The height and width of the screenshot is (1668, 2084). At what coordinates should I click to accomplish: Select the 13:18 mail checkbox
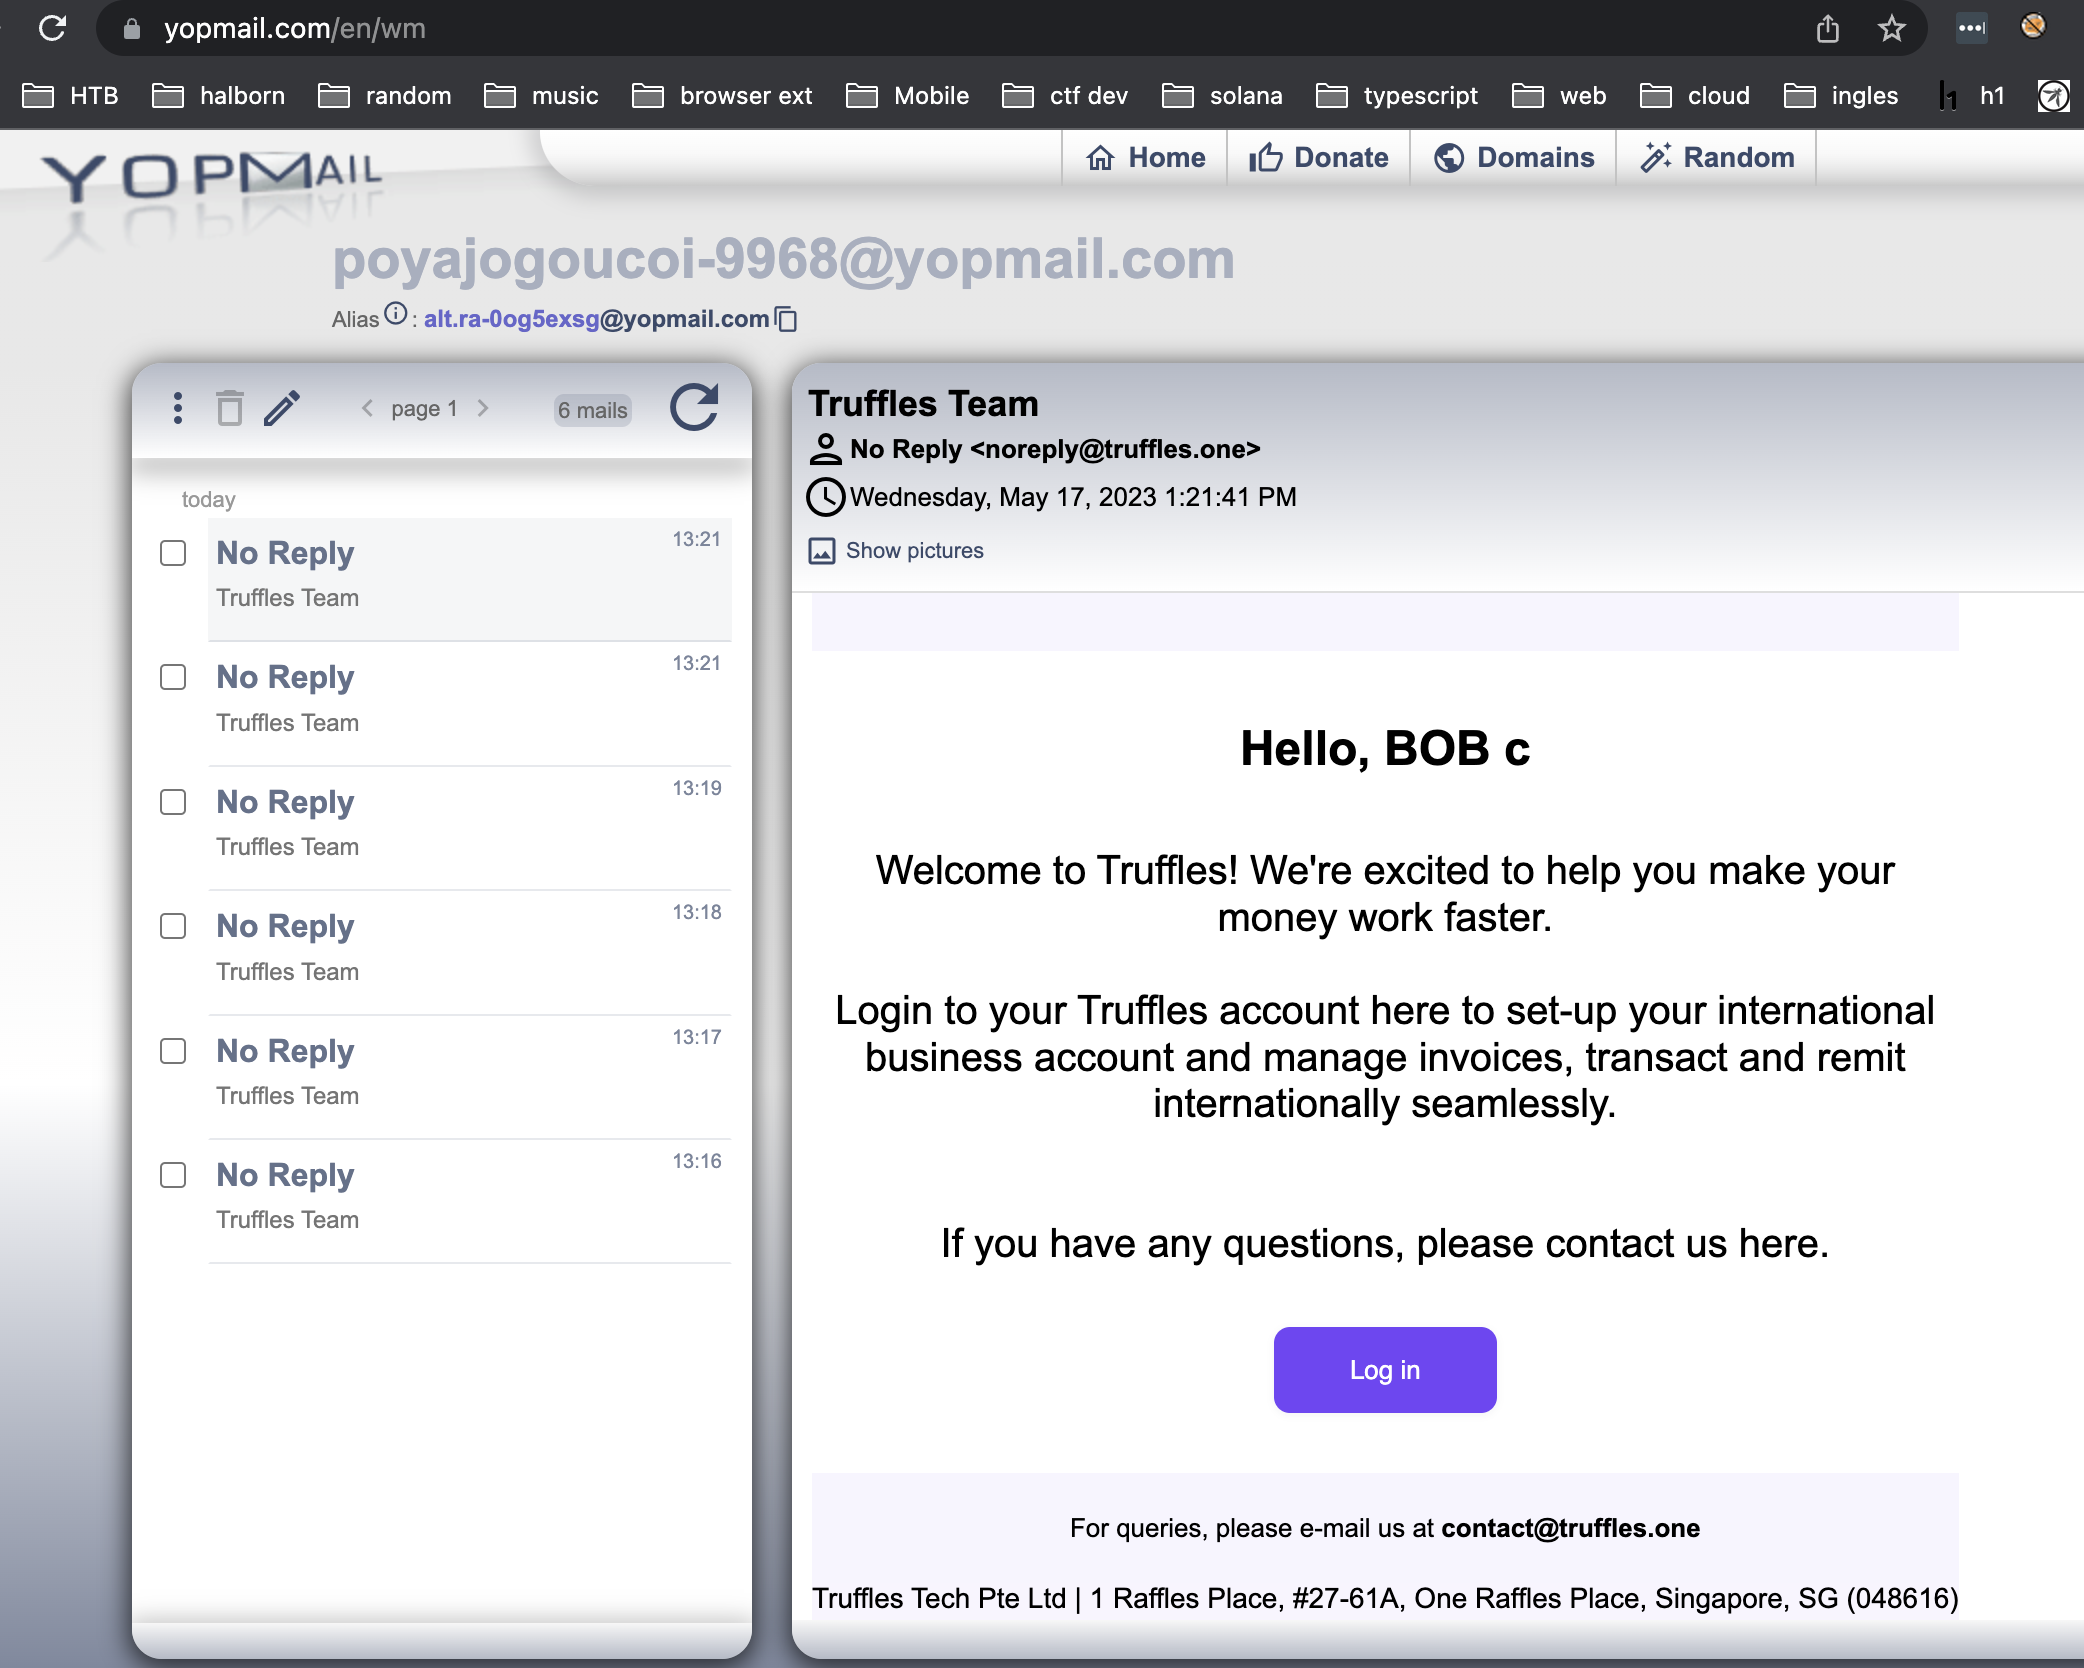[x=173, y=926]
